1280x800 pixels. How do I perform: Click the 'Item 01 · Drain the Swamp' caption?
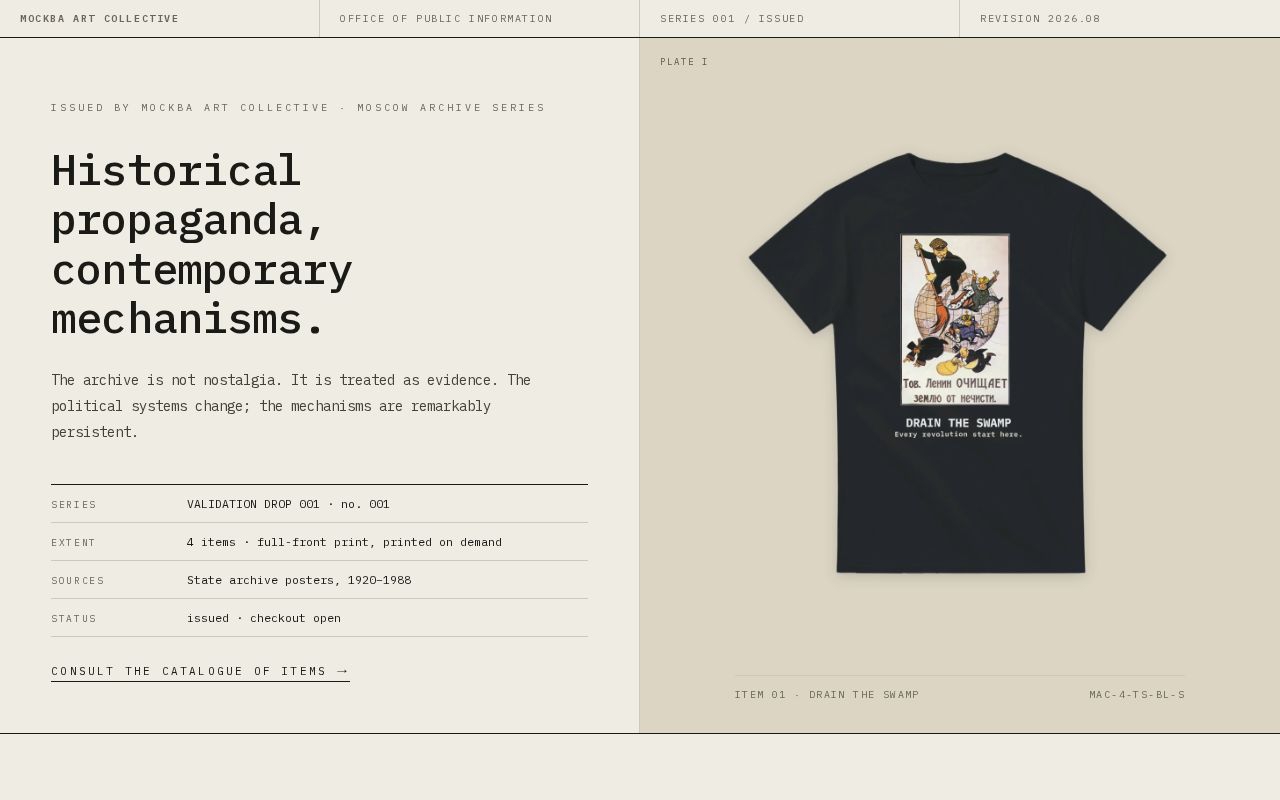(827, 695)
